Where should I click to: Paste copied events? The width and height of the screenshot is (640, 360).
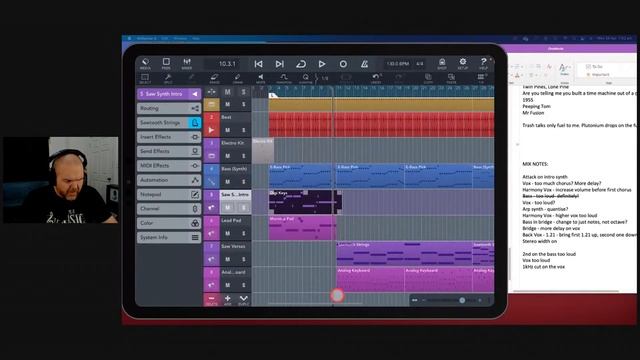click(x=451, y=79)
